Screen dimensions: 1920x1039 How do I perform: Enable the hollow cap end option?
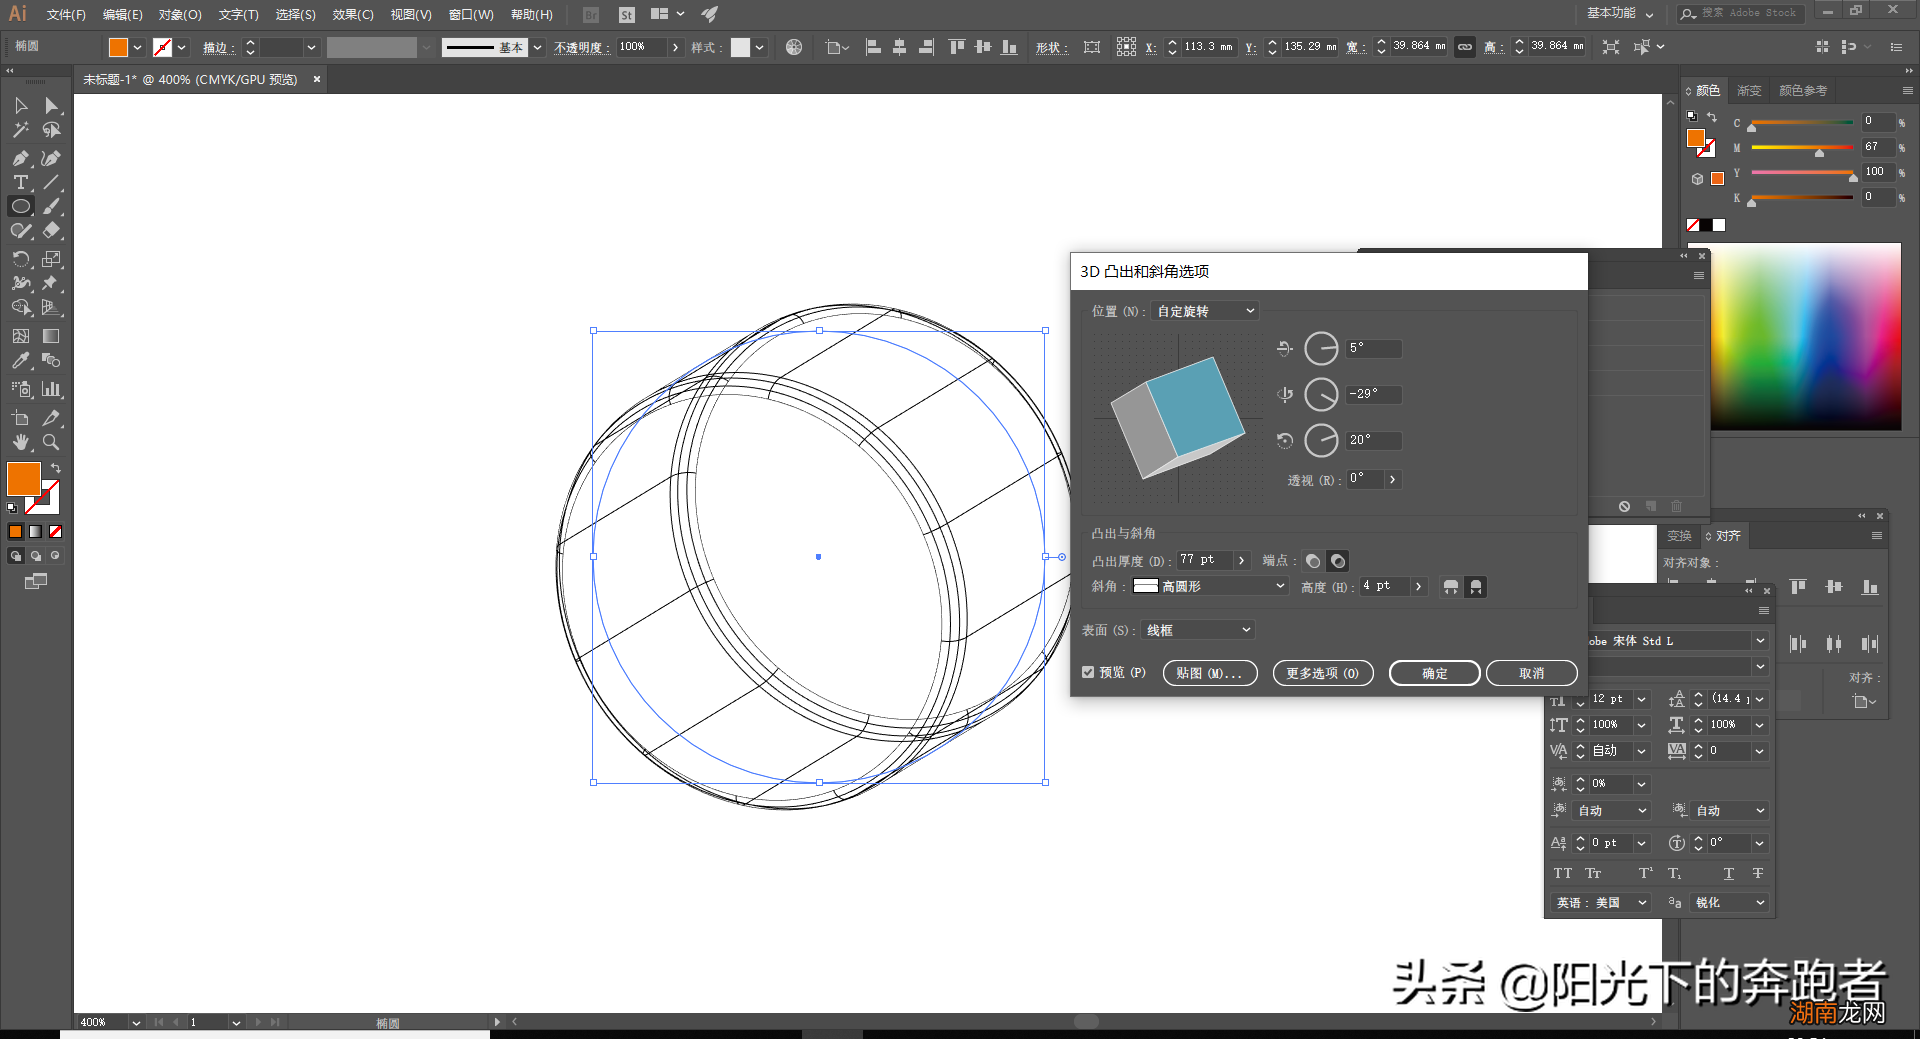point(1338,561)
